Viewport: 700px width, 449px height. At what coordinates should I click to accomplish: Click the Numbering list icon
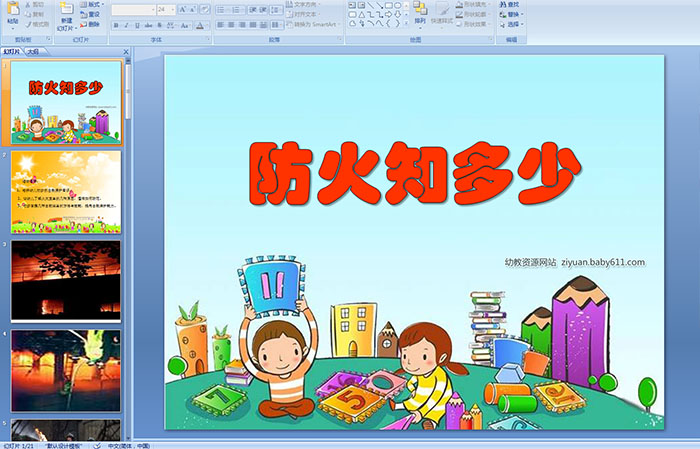coord(237,9)
